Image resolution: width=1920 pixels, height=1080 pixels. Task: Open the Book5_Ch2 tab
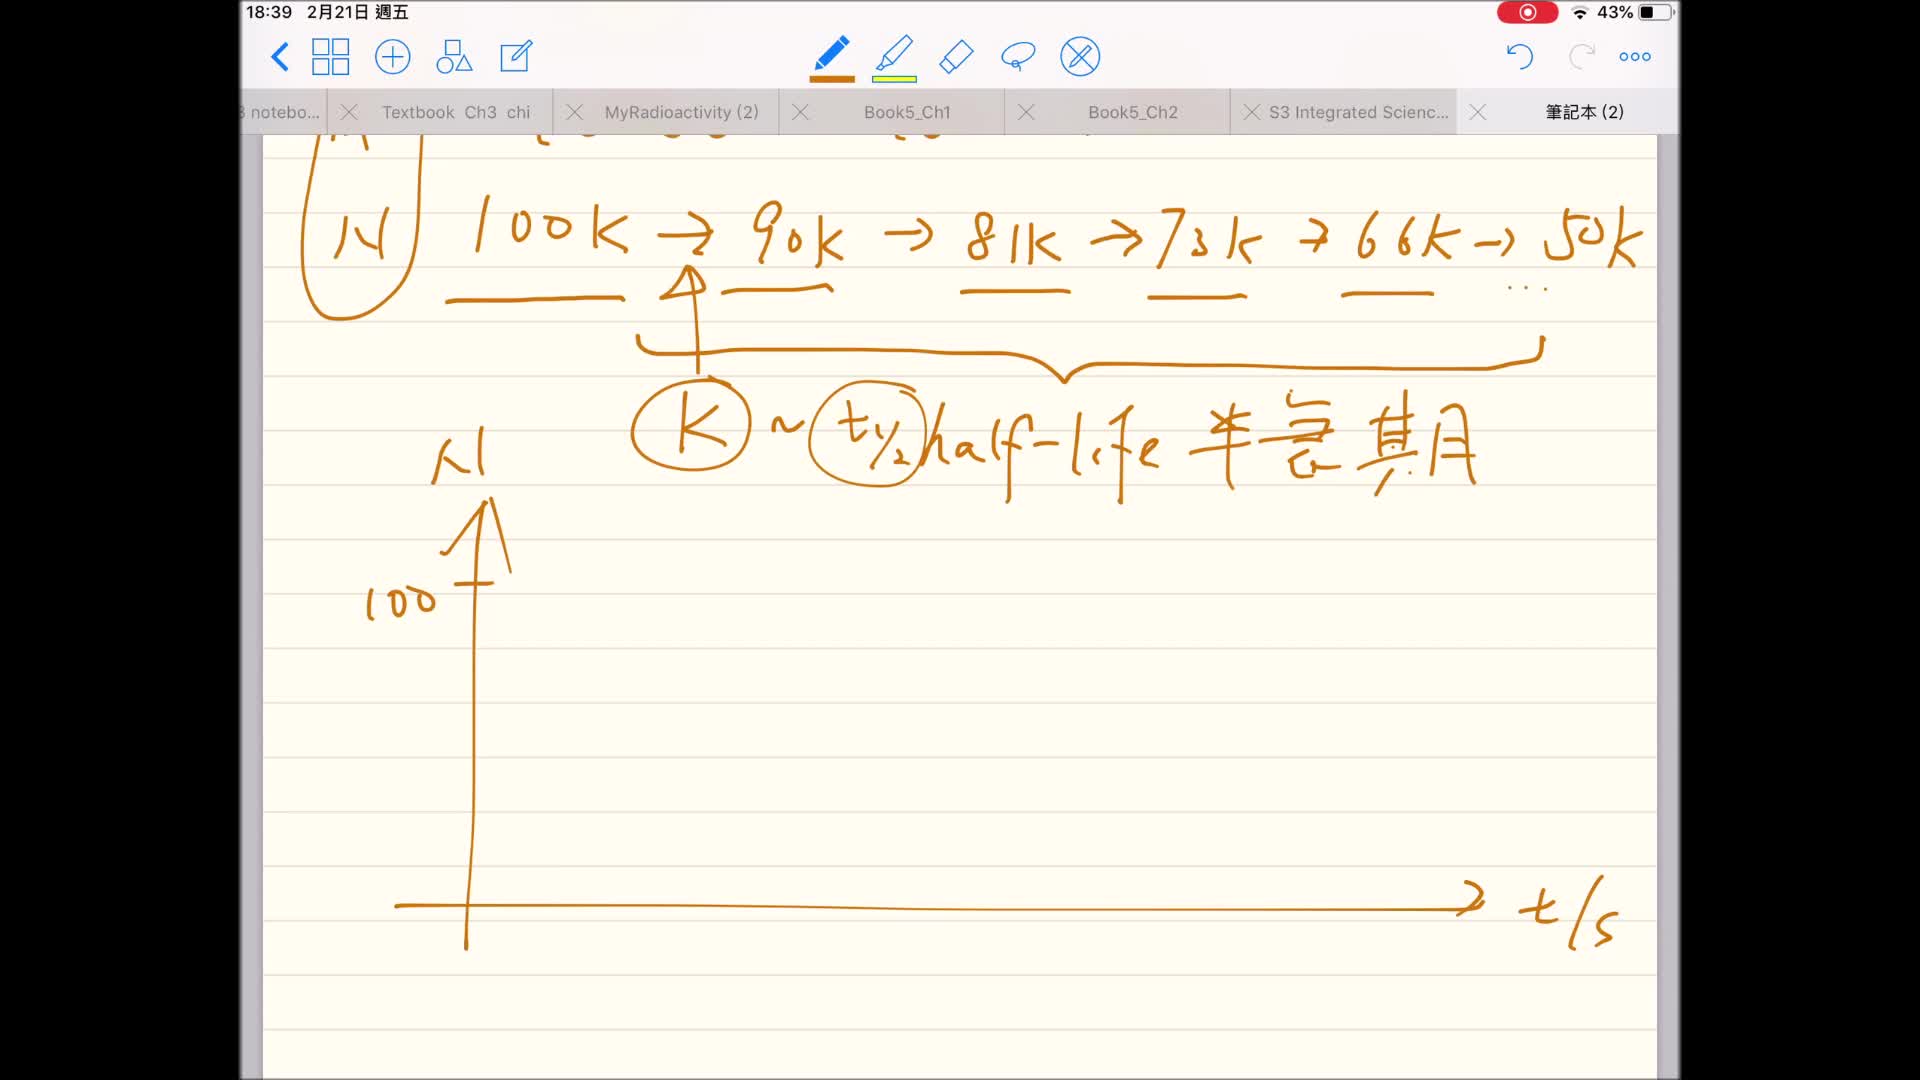(1133, 112)
